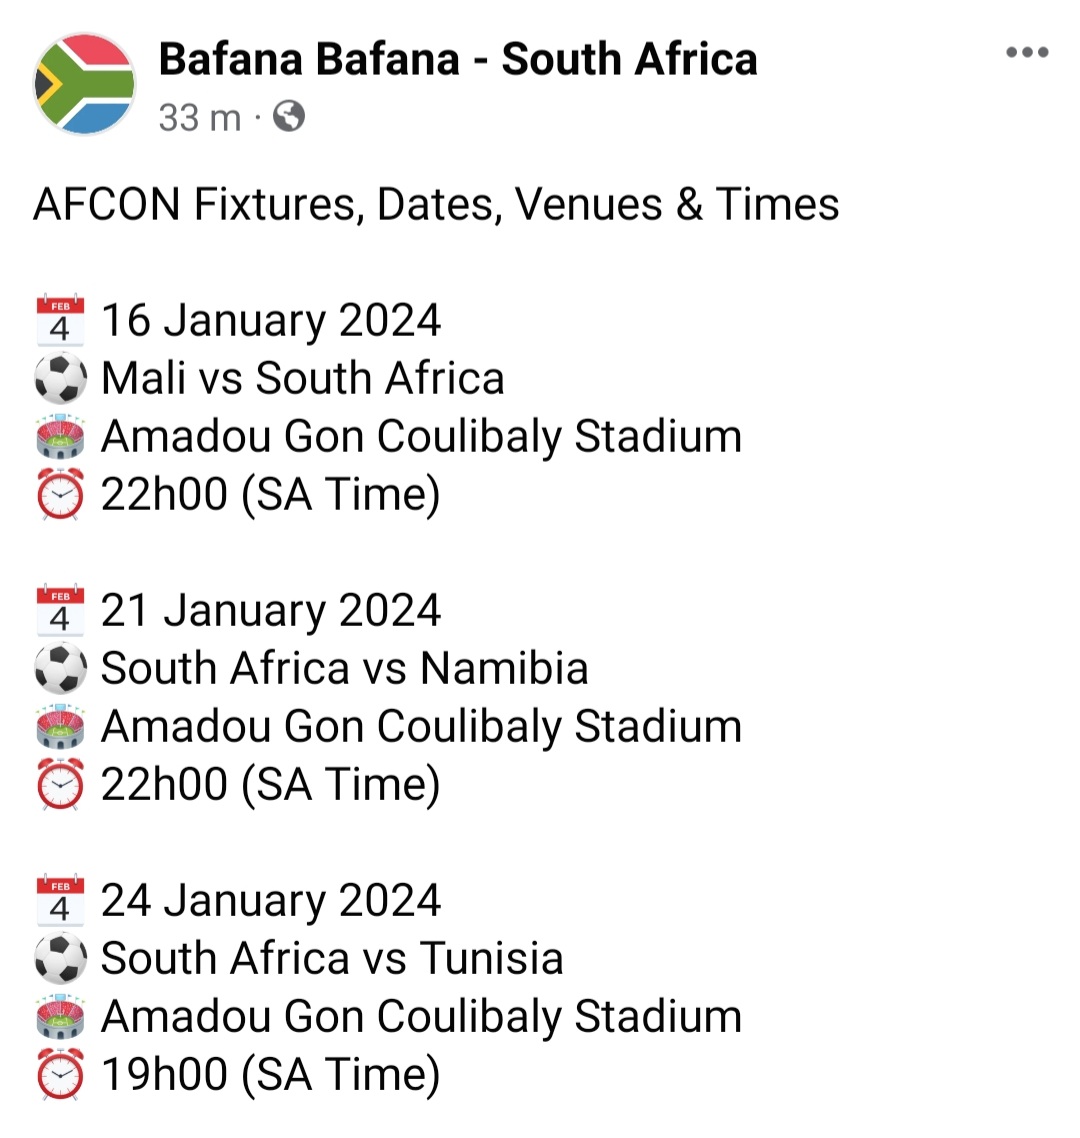Click the South Africa flag profile picture
1080x1138 pixels.
tap(84, 84)
